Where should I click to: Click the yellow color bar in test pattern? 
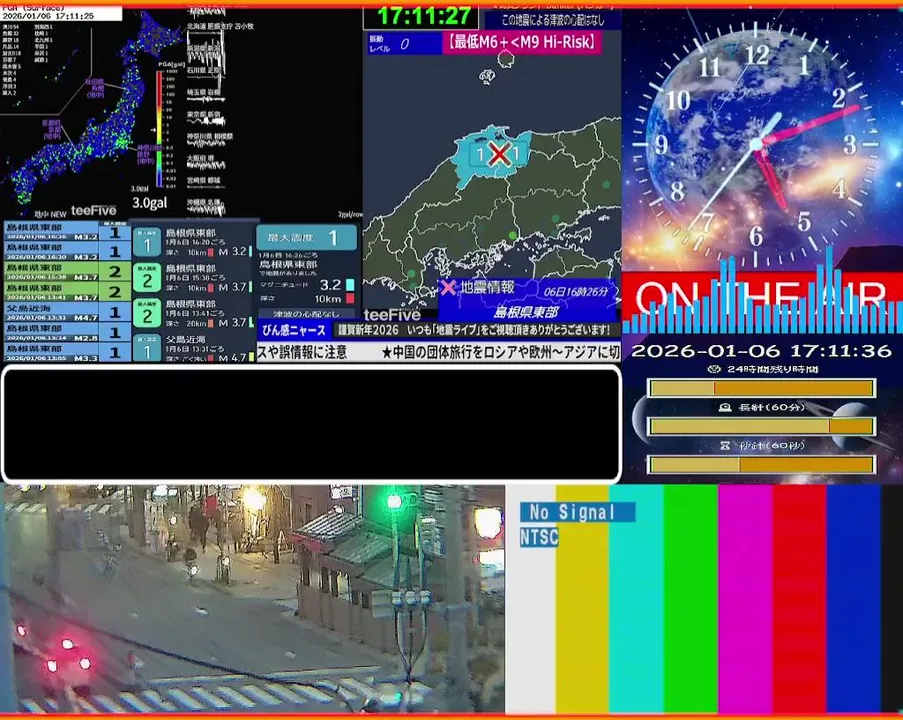click(x=582, y=599)
